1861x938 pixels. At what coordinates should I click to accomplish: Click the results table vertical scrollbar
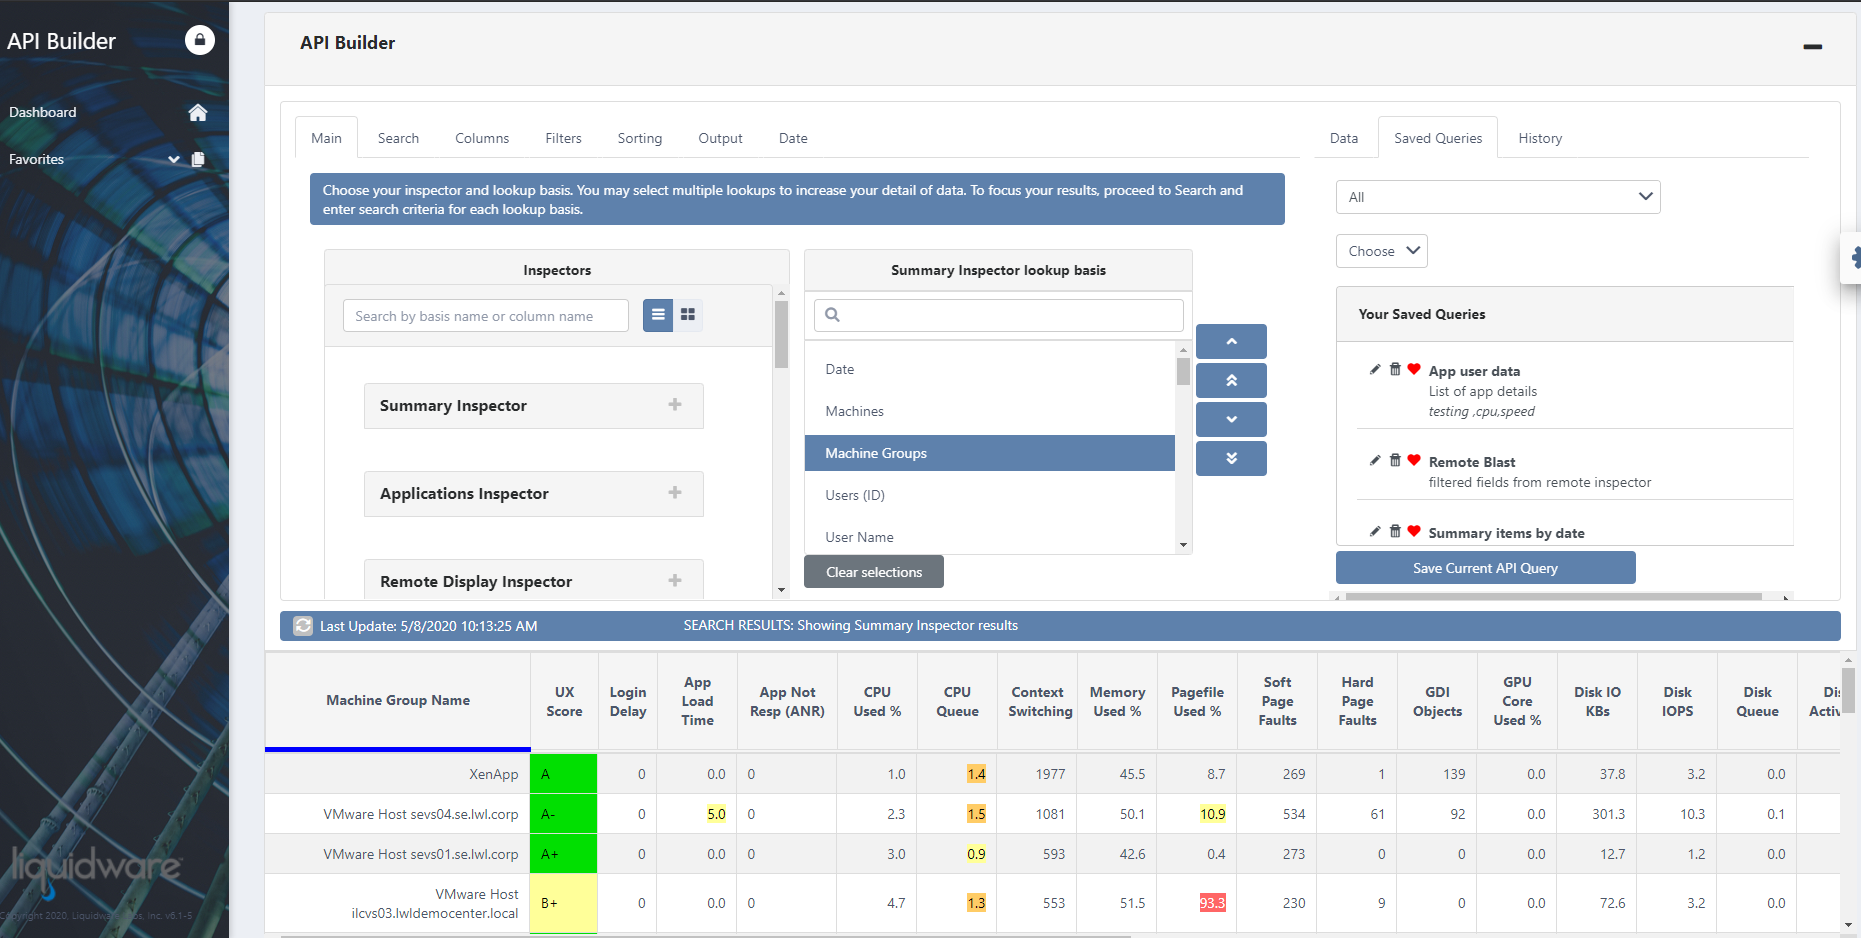click(1848, 690)
